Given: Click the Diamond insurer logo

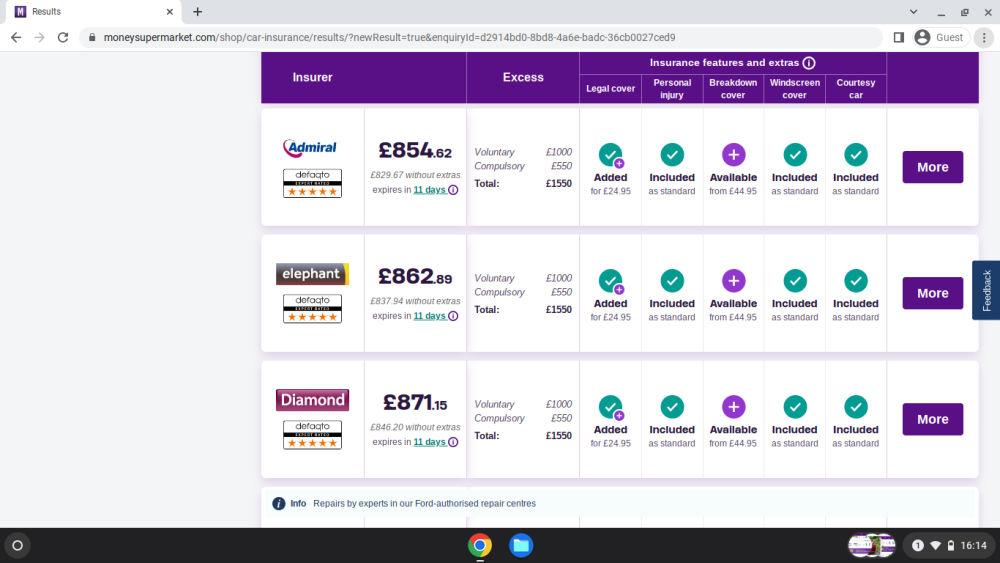Looking at the screenshot, I should pos(312,400).
